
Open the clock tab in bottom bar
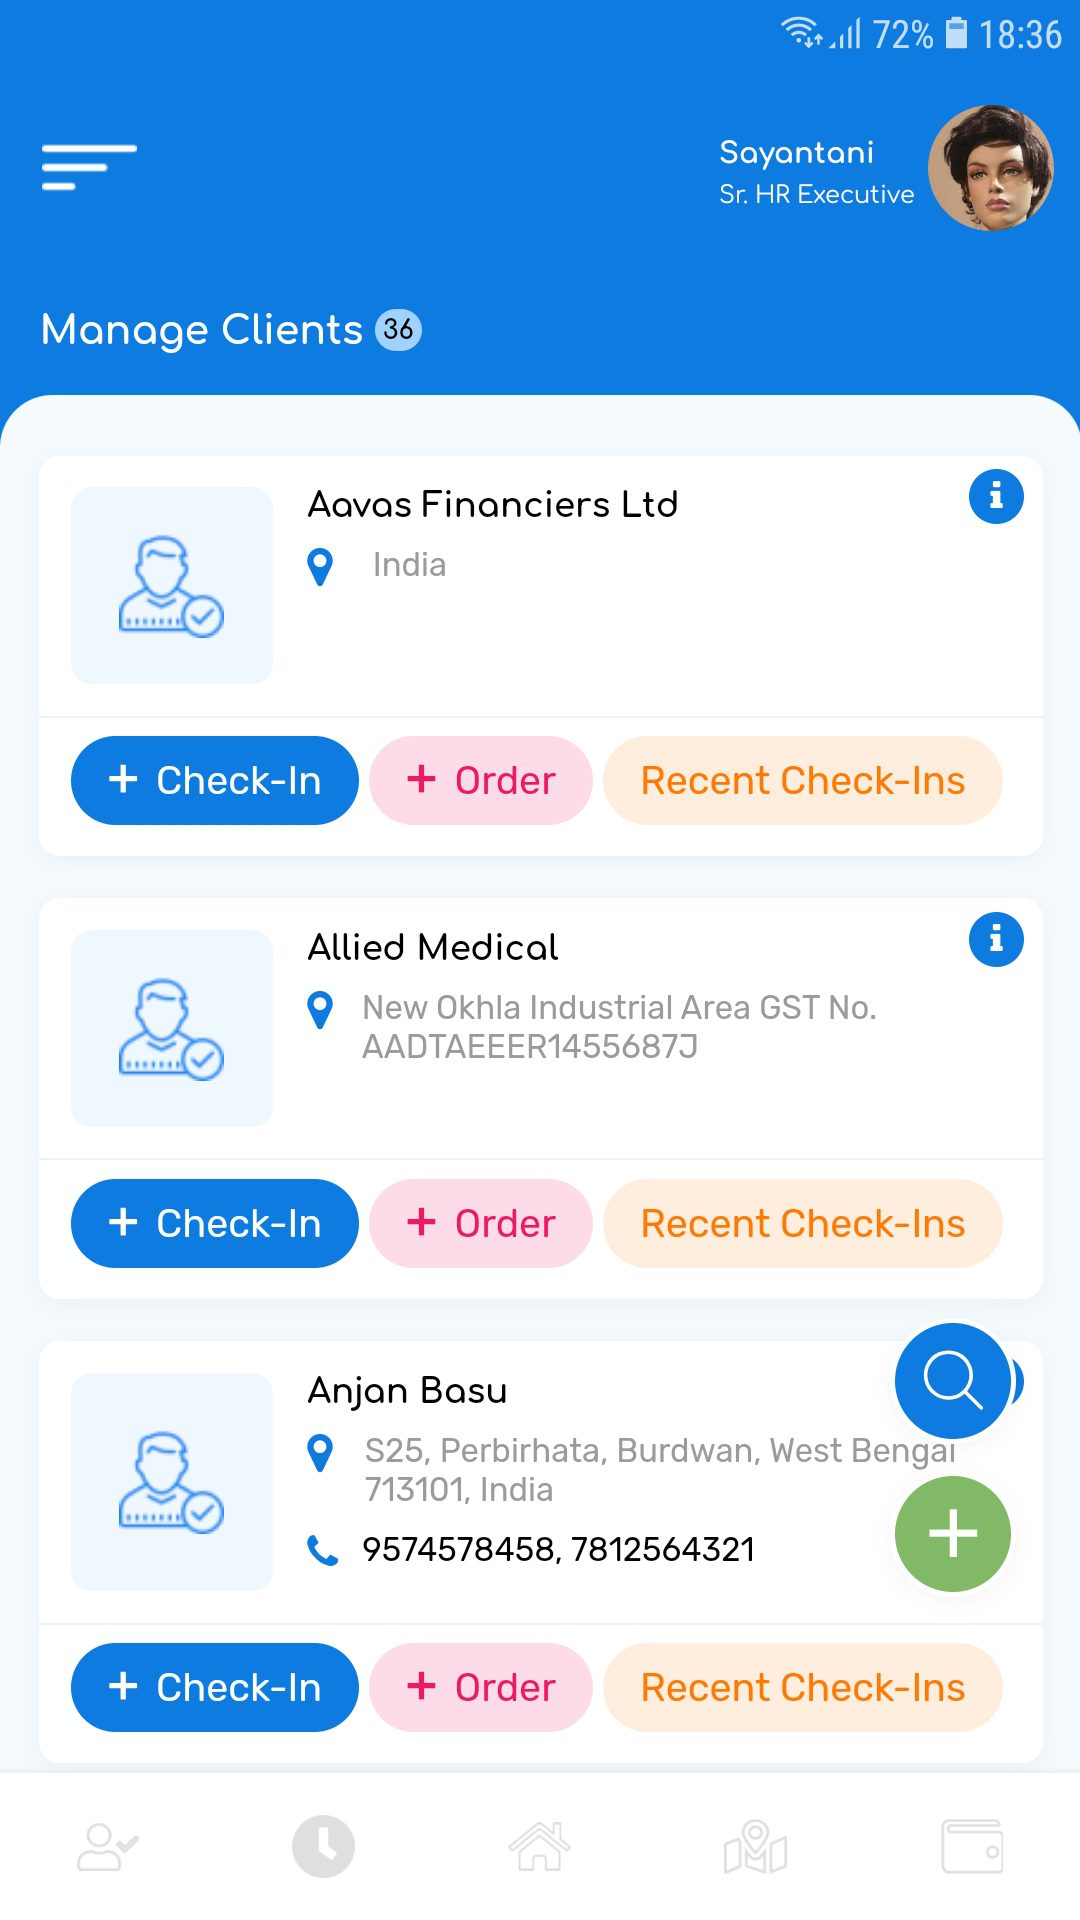coord(323,1846)
